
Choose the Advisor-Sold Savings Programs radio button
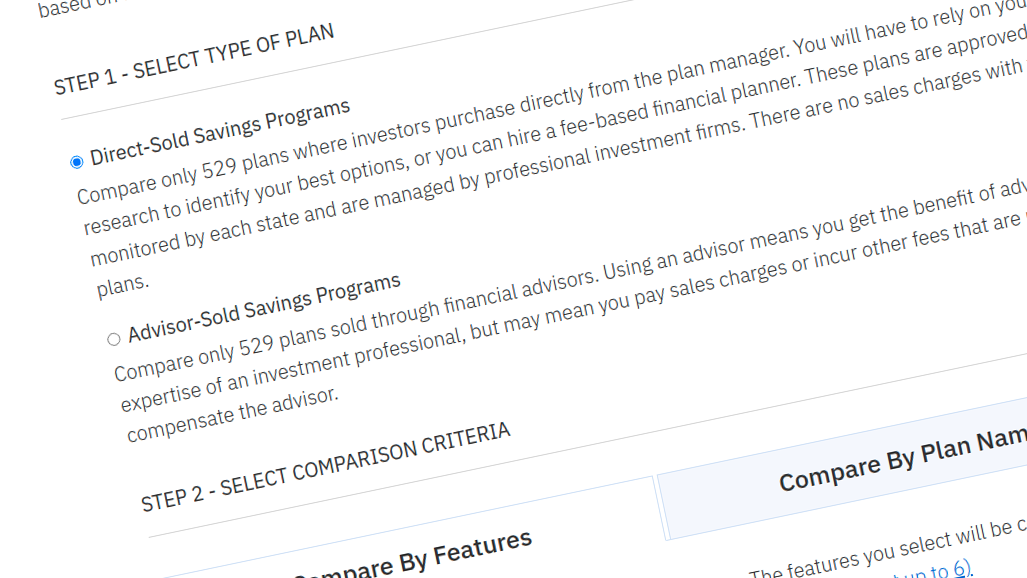(114, 339)
